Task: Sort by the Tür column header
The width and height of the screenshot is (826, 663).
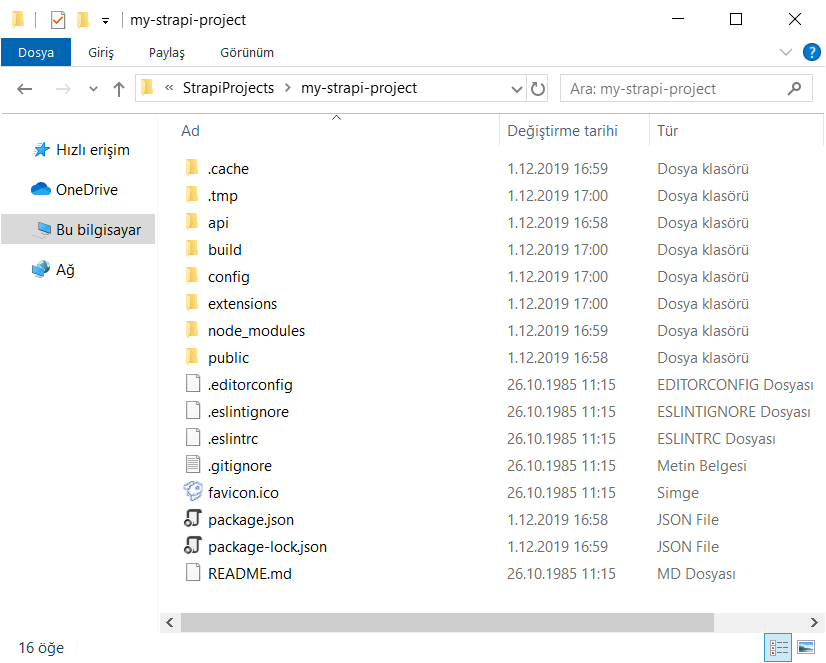Action: (667, 131)
